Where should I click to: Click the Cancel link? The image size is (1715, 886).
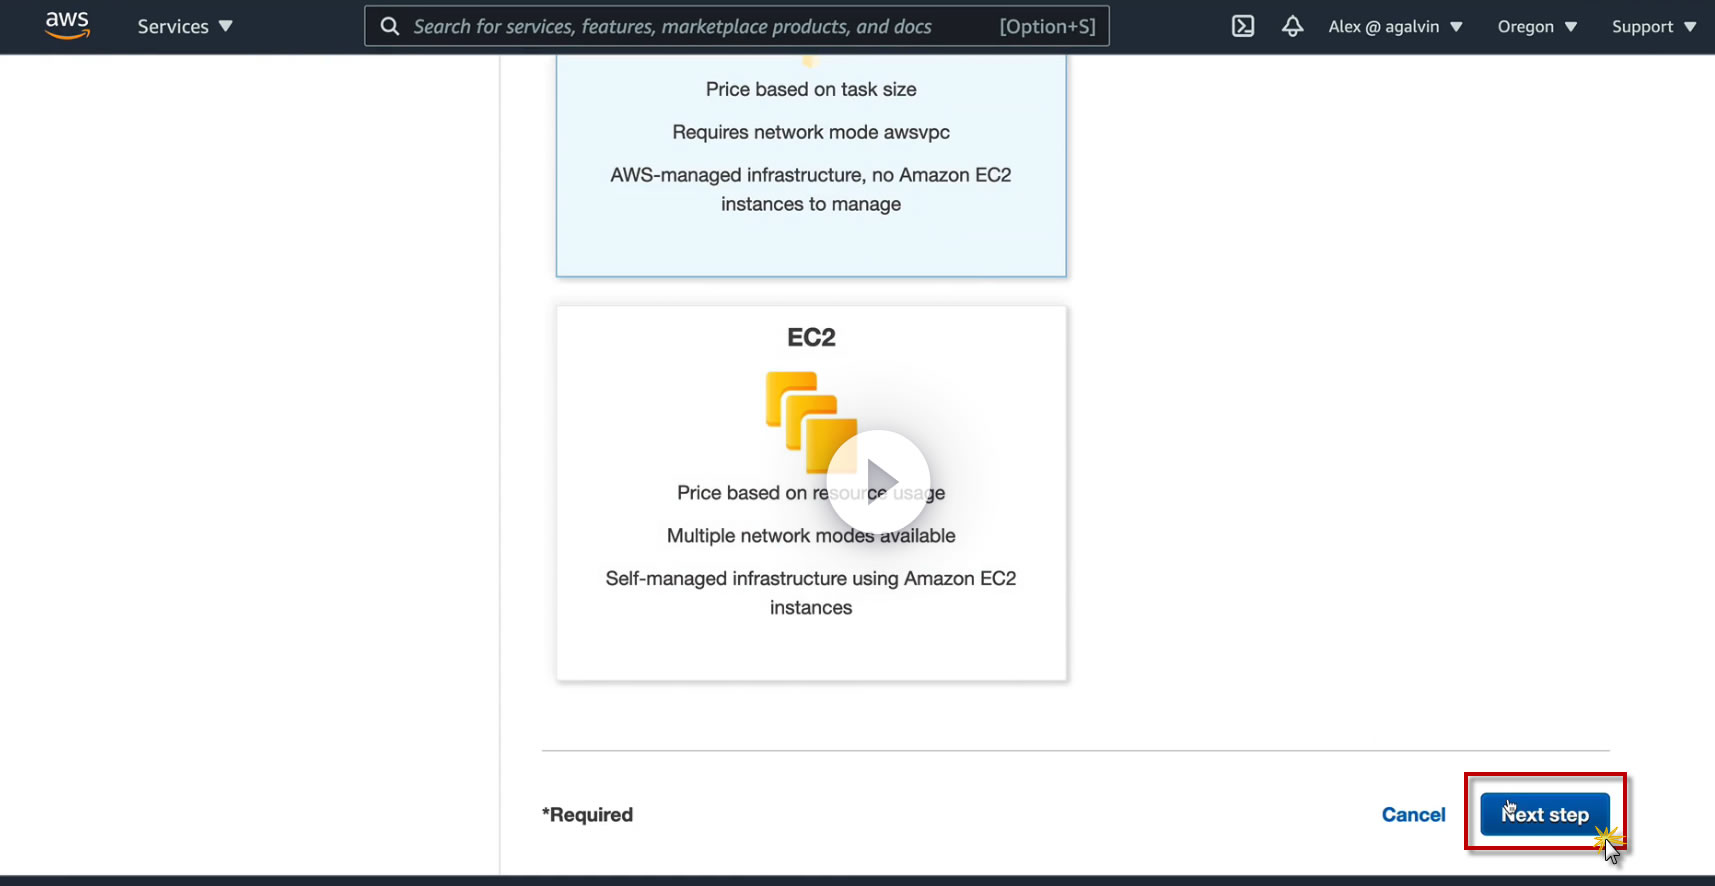click(1413, 815)
